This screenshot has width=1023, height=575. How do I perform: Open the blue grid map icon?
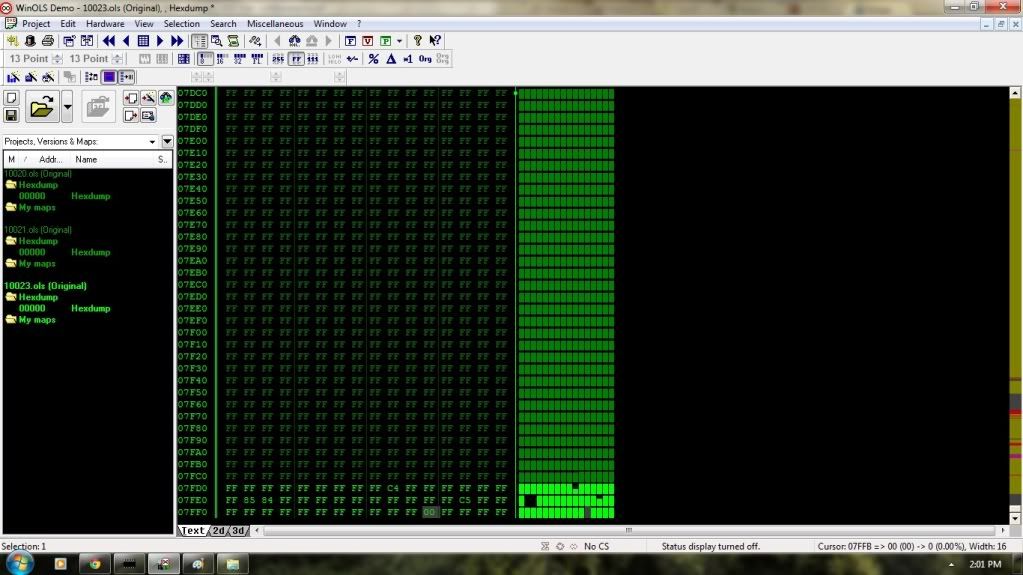pyautogui.click(x=143, y=40)
